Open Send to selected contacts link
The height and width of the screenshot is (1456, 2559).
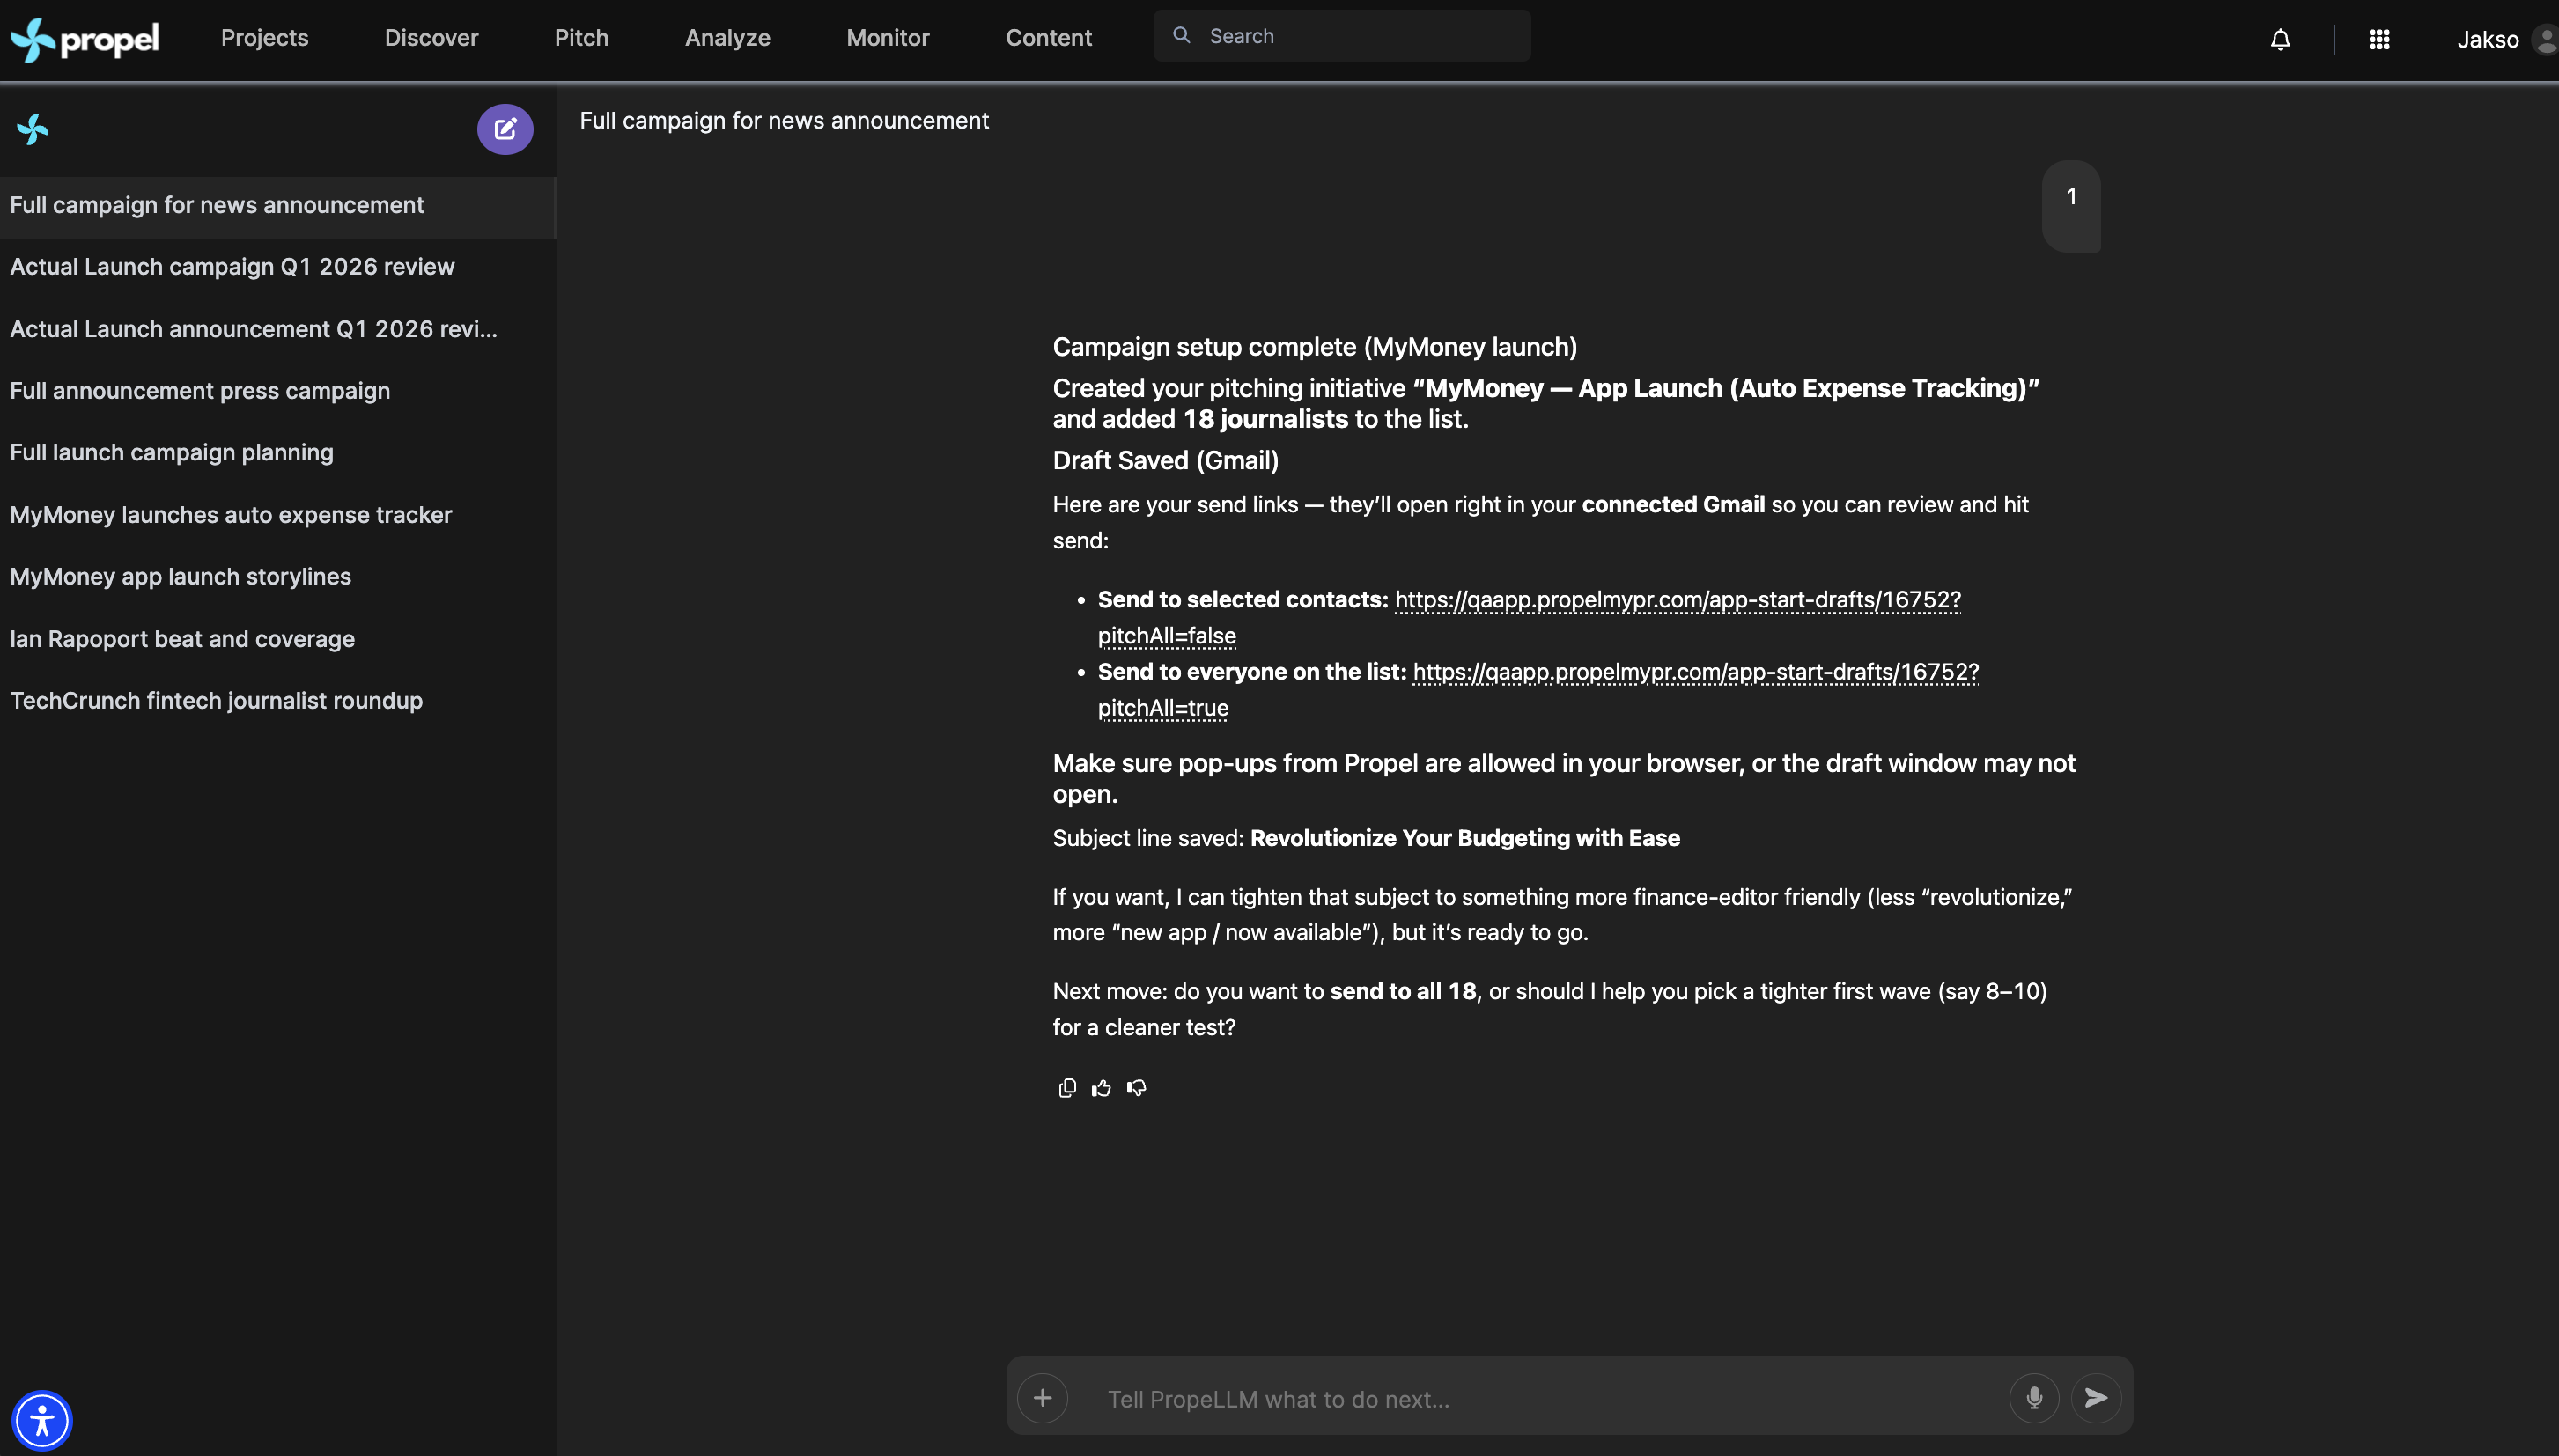[1677, 599]
